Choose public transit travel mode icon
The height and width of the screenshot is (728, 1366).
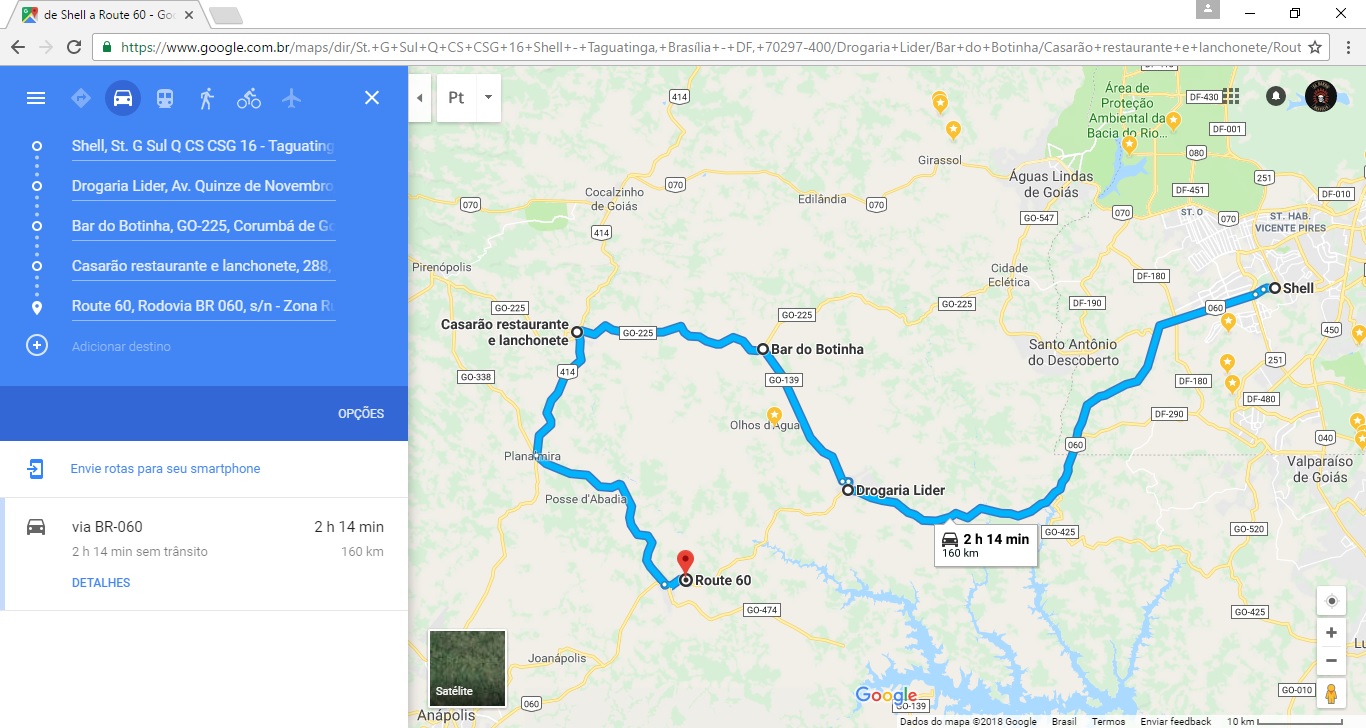click(165, 98)
